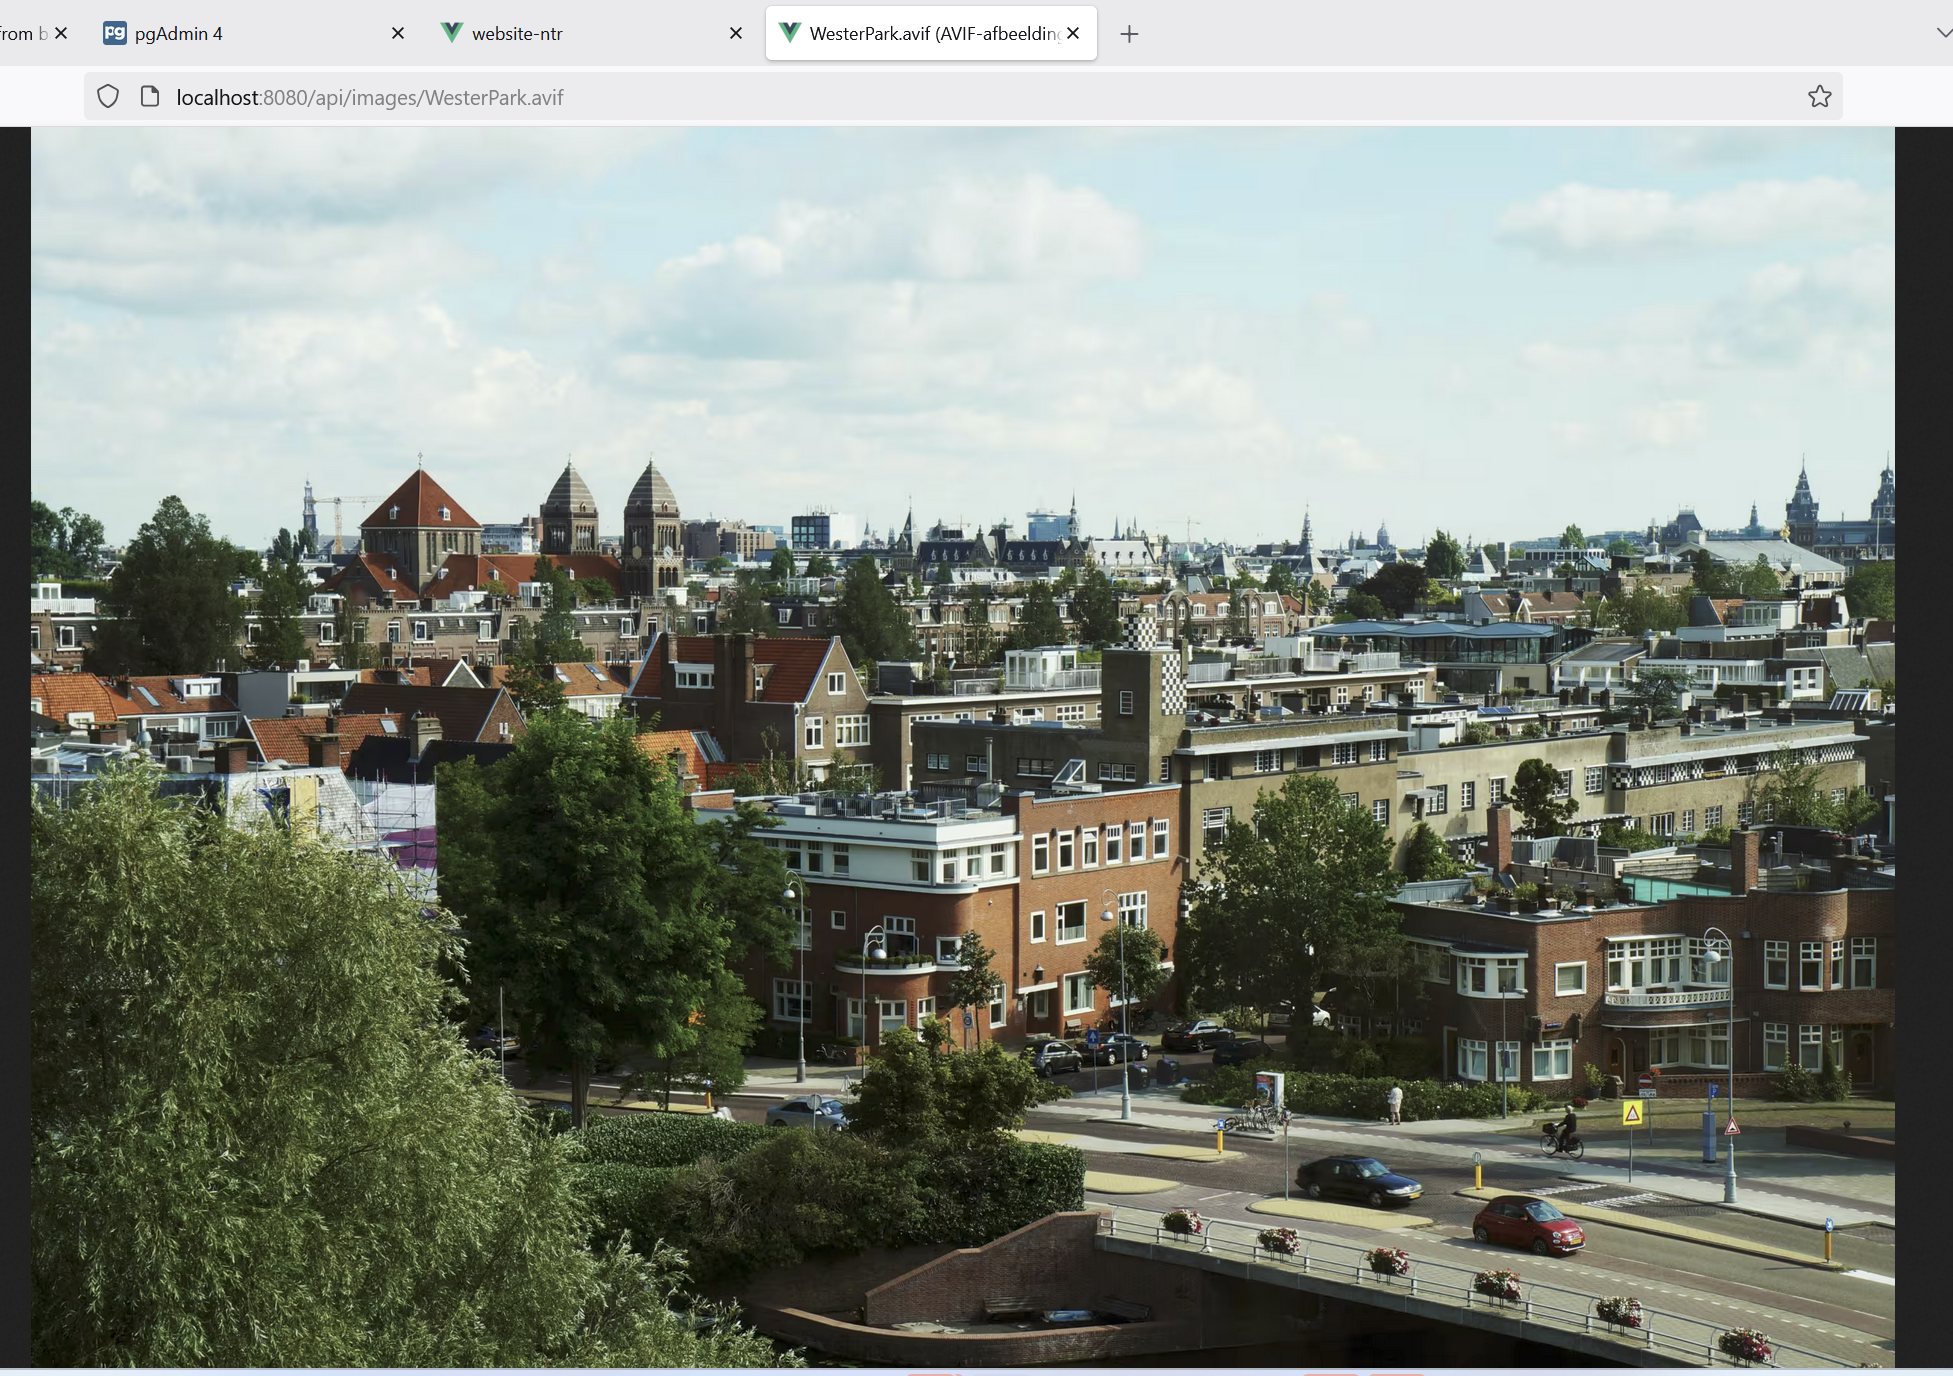1953x1376 pixels.
Task: Click the page info document icon
Action: (150, 97)
